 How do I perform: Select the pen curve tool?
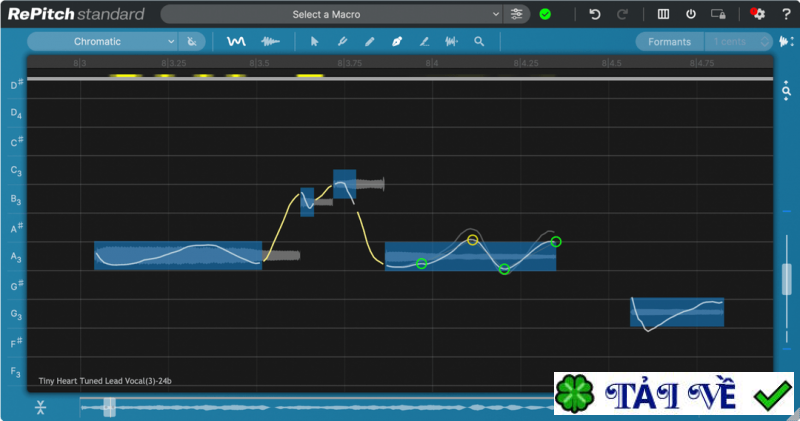pyautogui.click(x=397, y=41)
